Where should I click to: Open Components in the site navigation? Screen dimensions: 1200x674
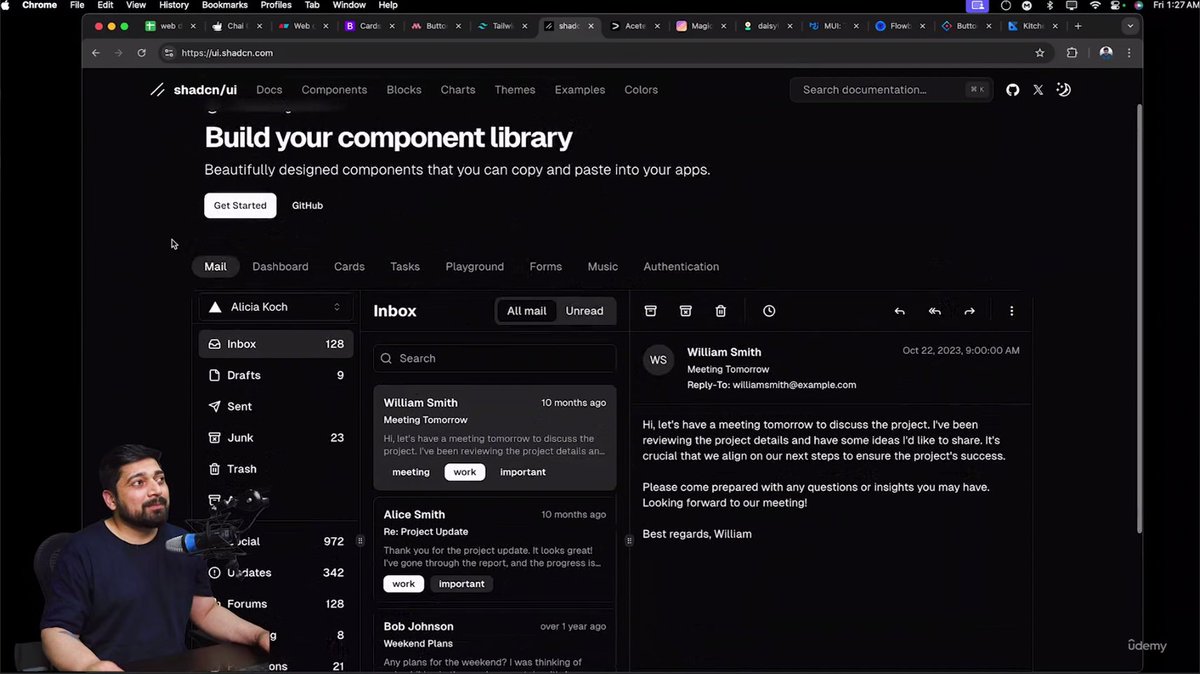(334, 90)
